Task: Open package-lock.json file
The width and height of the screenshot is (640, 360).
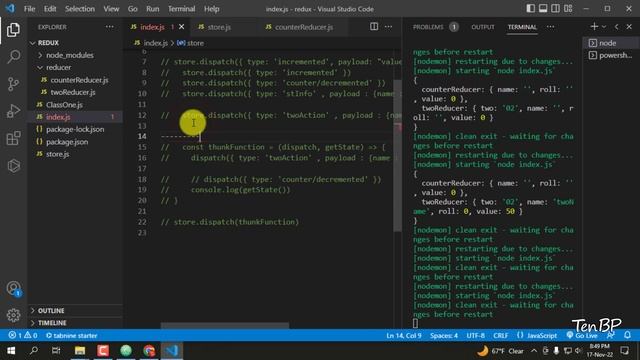Action: coord(75,129)
